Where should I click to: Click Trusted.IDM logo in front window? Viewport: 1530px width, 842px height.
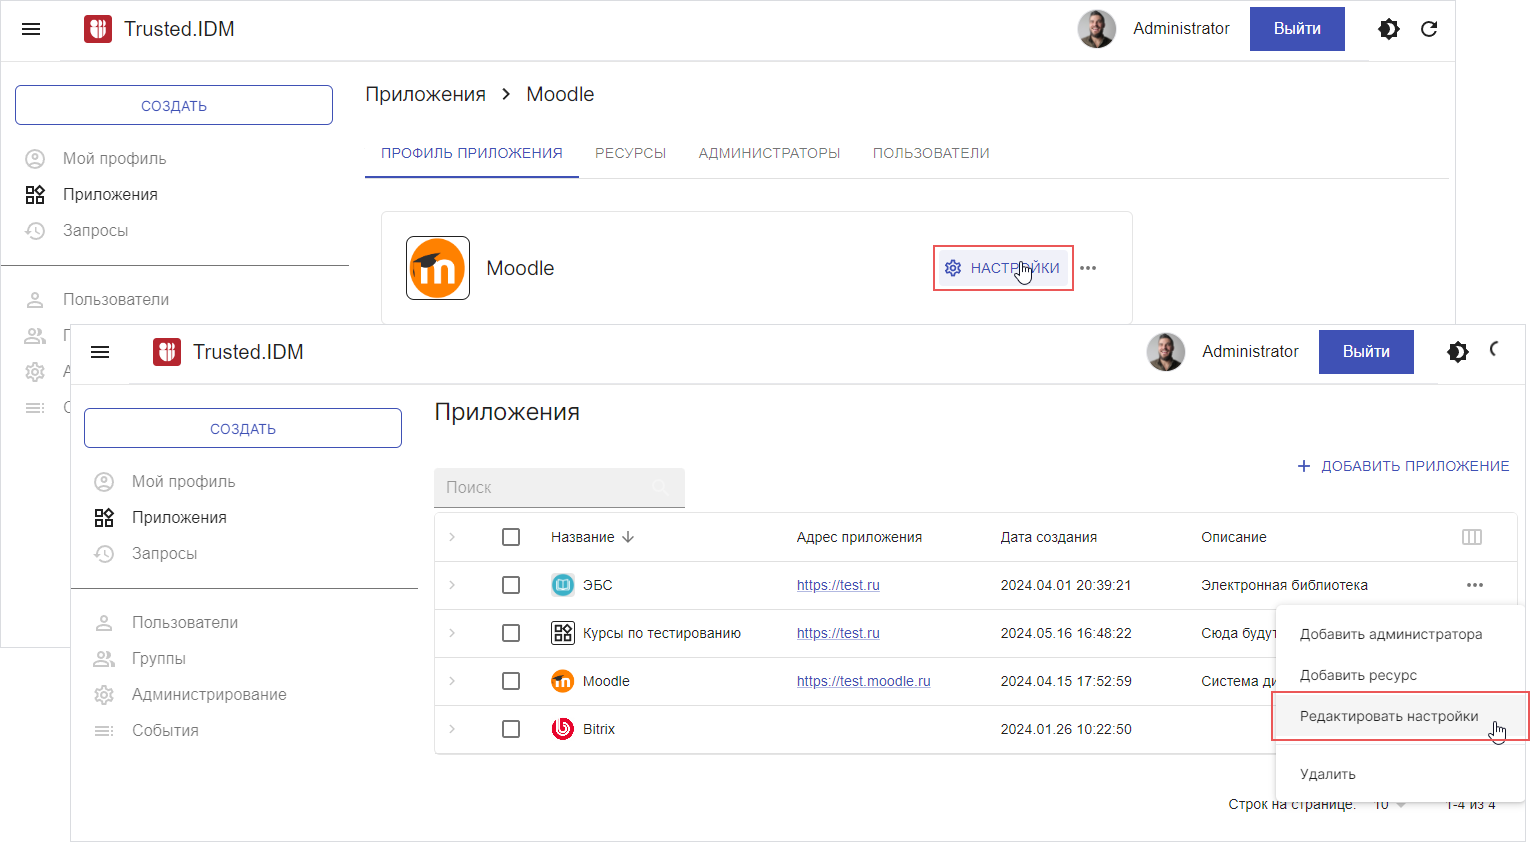click(167, 352)
